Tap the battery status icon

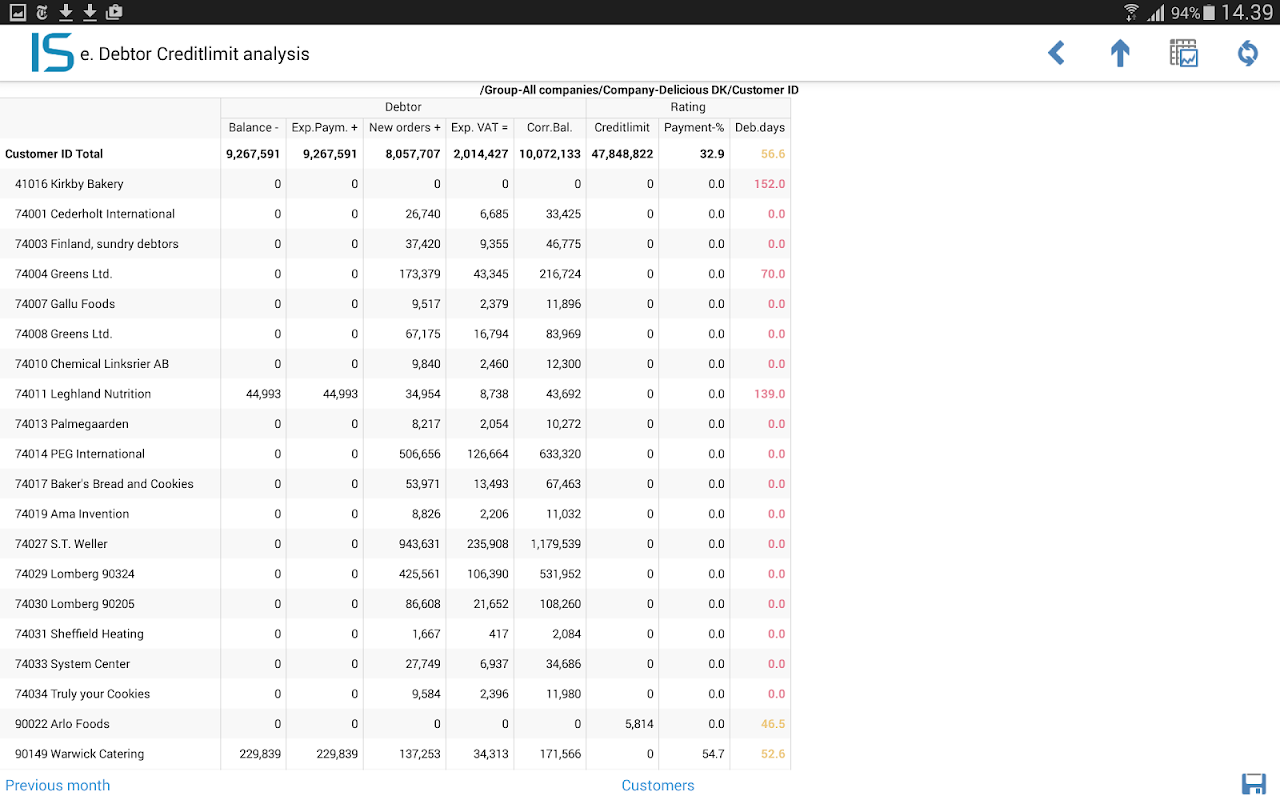click(x=1209, y=12)
